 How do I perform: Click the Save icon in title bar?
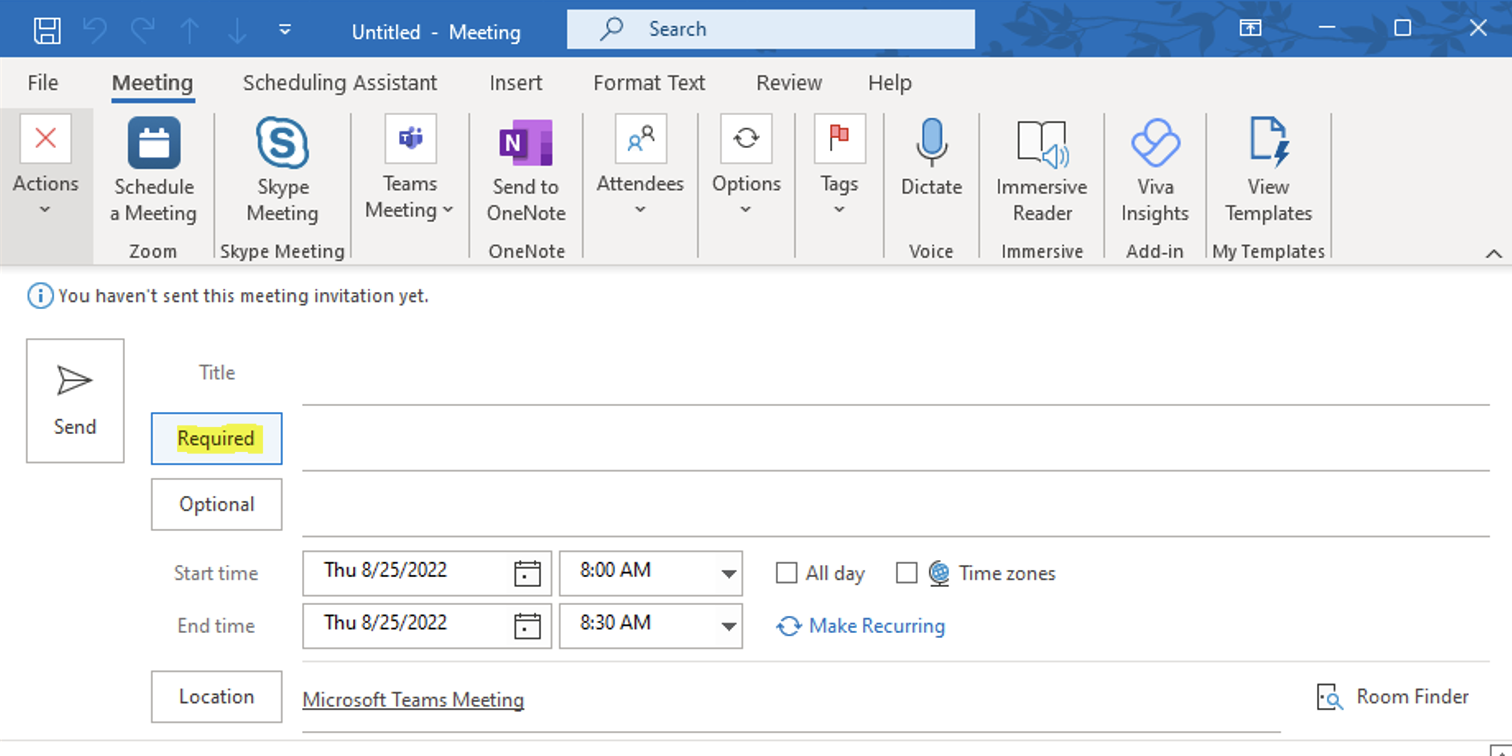(47, 30)
